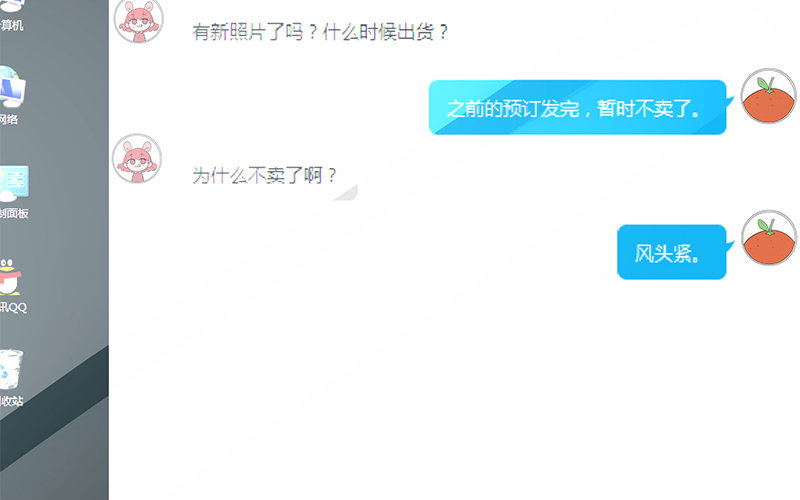This screenshot has width=800, height=500.
Task: Click the 收站 label under the Recycle Bin
Action: 11,401
